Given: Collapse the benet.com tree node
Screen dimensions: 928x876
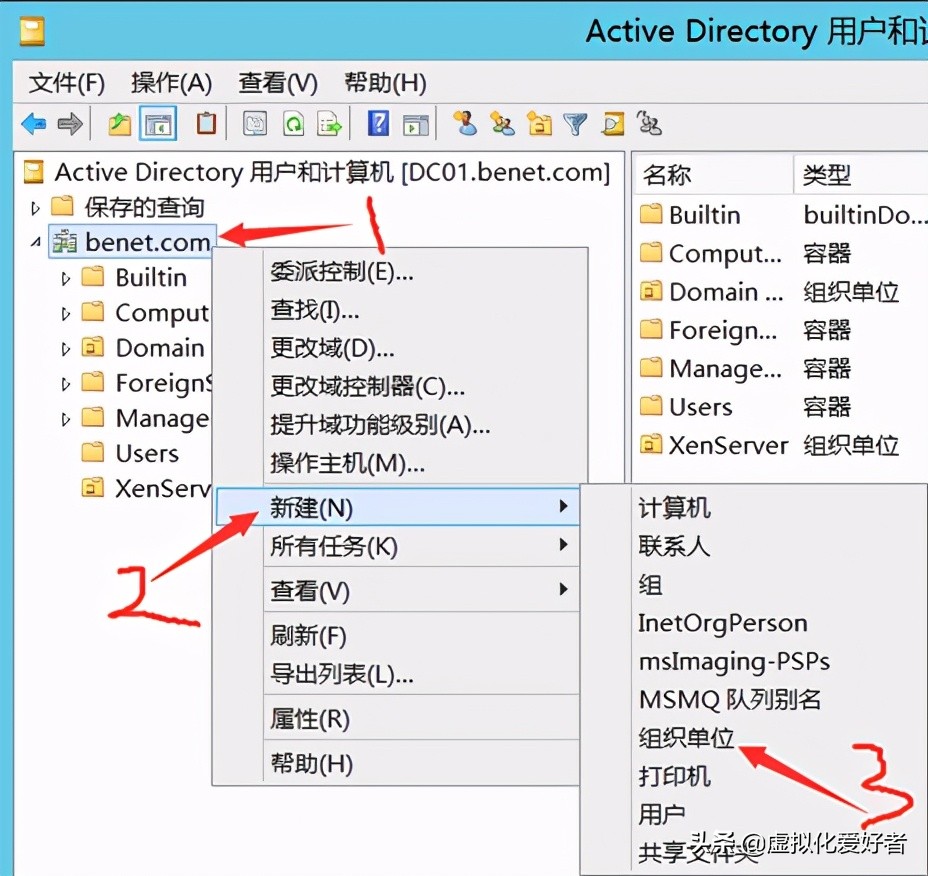Looking at the screenshot, I should click(x=36, y=242).
